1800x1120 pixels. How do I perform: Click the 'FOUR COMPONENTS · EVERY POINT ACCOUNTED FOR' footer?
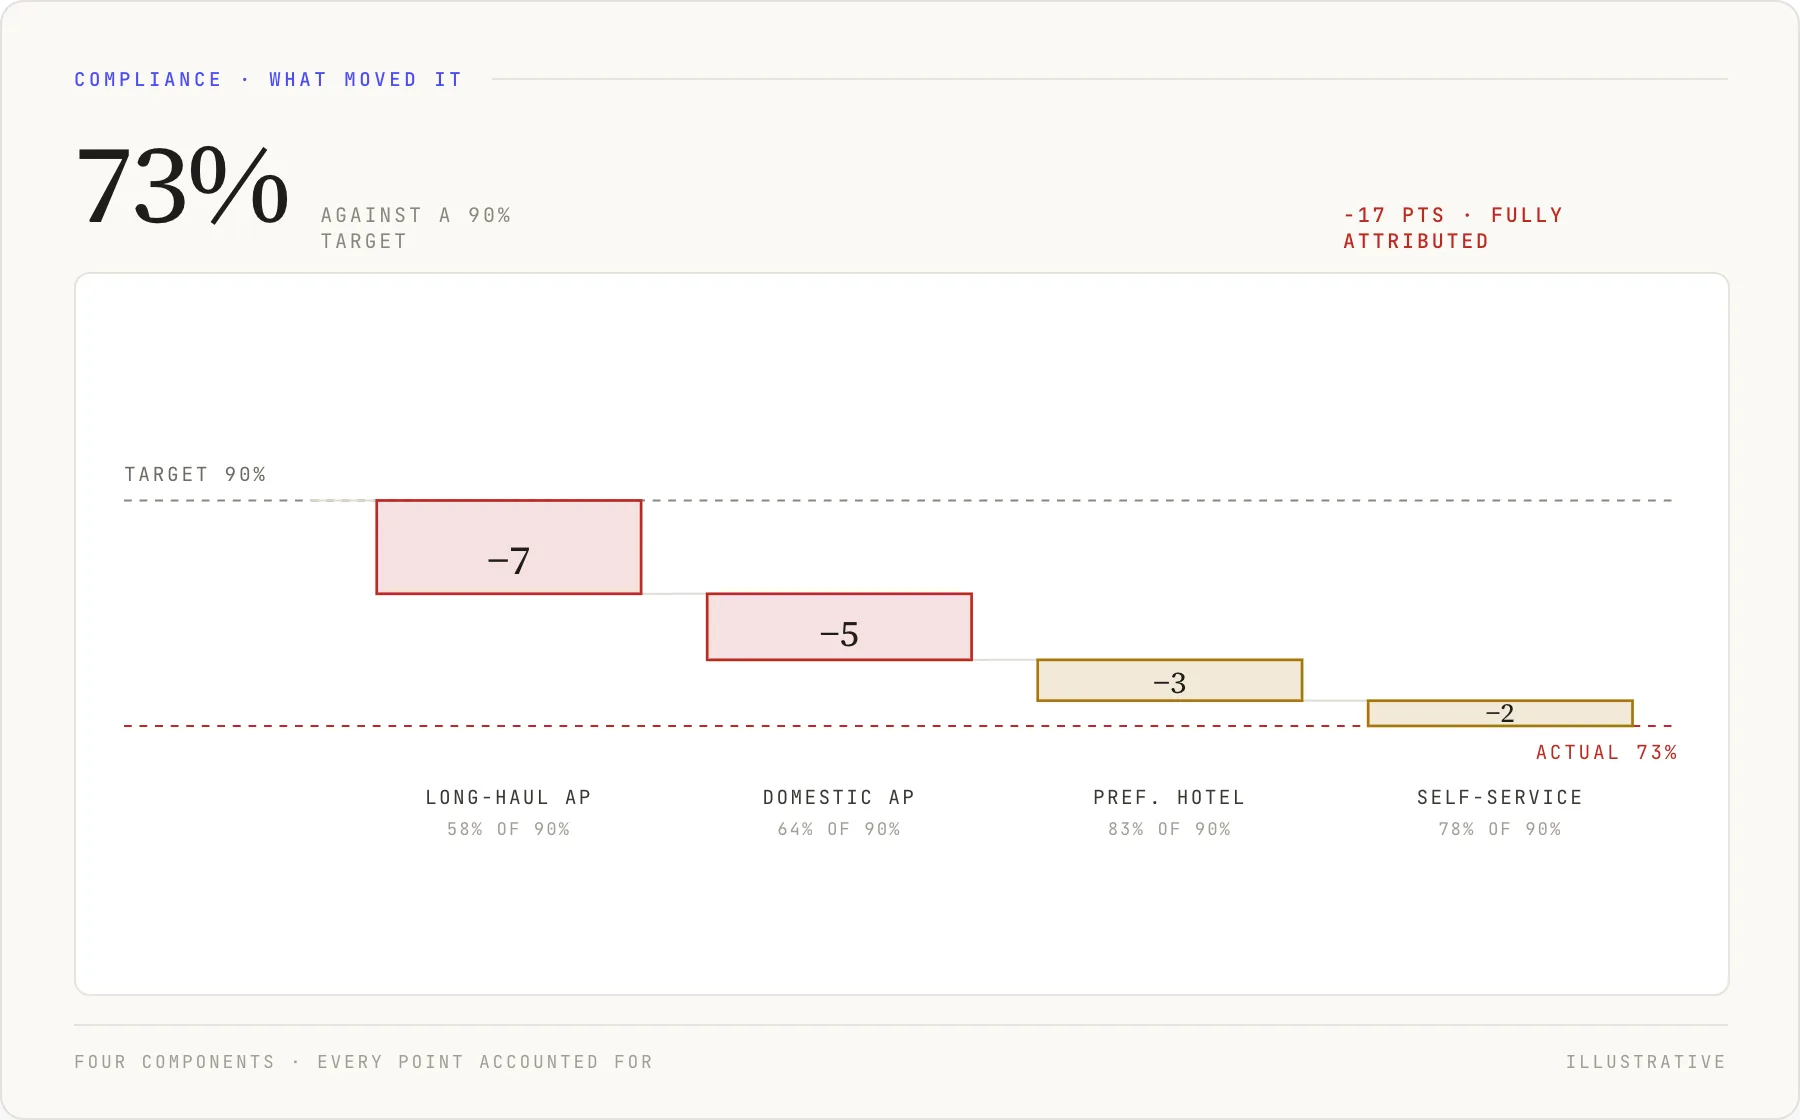click(x=363, y=1062)
